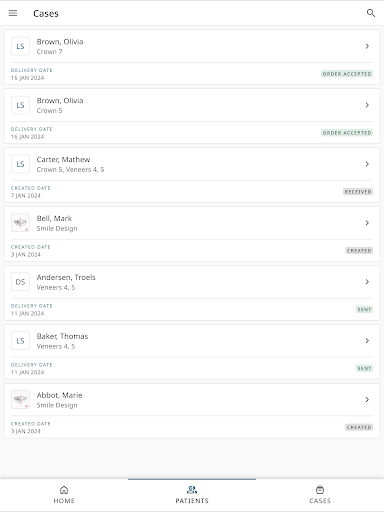Go to the Cases bottom tab

320,495
